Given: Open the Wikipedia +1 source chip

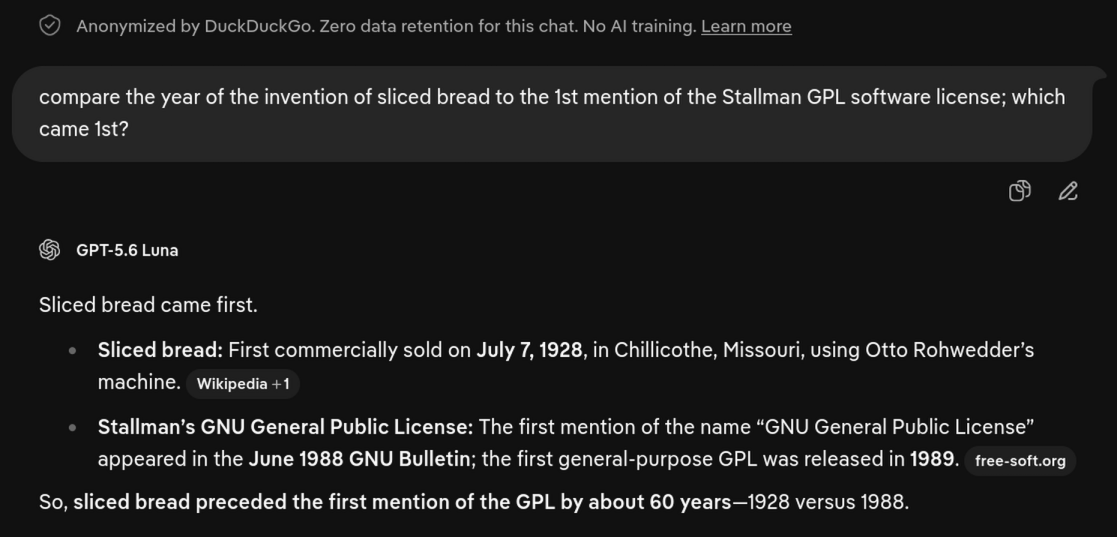Looking at the screenshot, I should click(x=243, y=384).
